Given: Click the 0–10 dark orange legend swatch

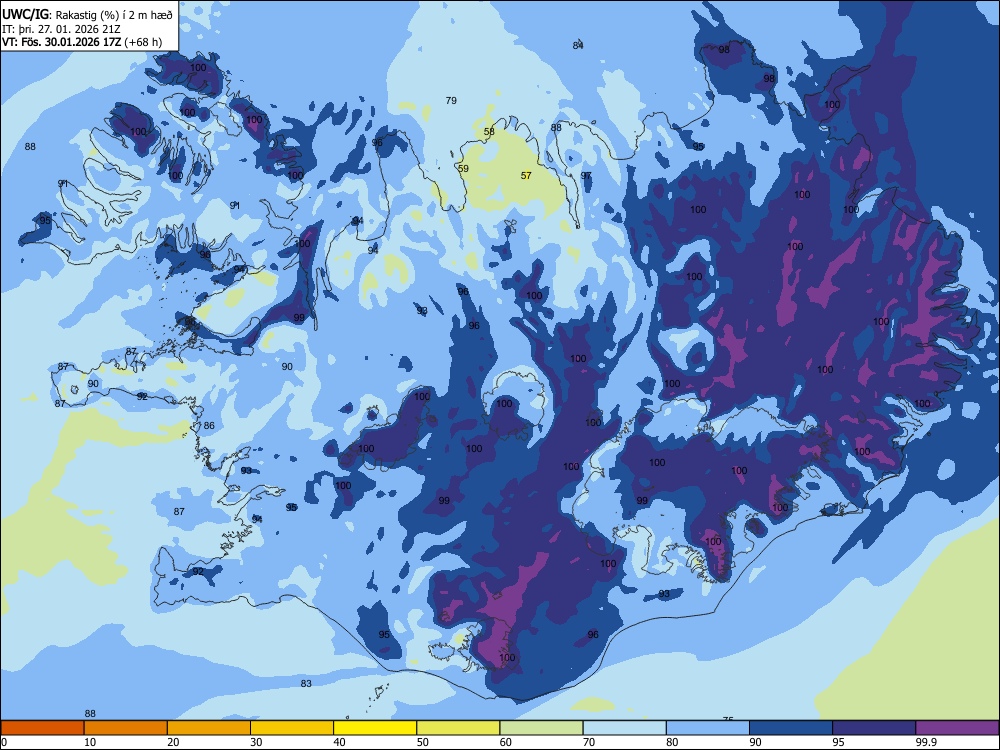Looking at the screenshot, I should (x=42, y=728).
